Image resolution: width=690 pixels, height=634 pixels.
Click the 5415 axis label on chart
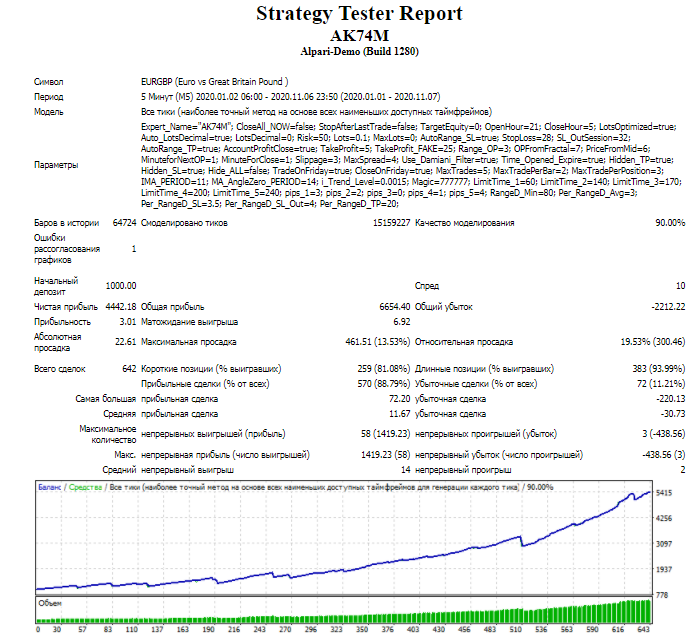(664, 493)
